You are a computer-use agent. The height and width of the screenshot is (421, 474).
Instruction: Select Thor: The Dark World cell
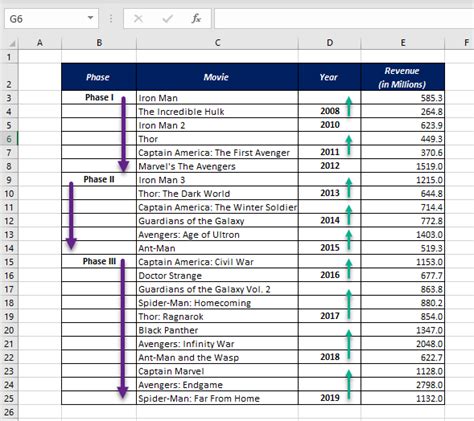[x=217, y=193]
